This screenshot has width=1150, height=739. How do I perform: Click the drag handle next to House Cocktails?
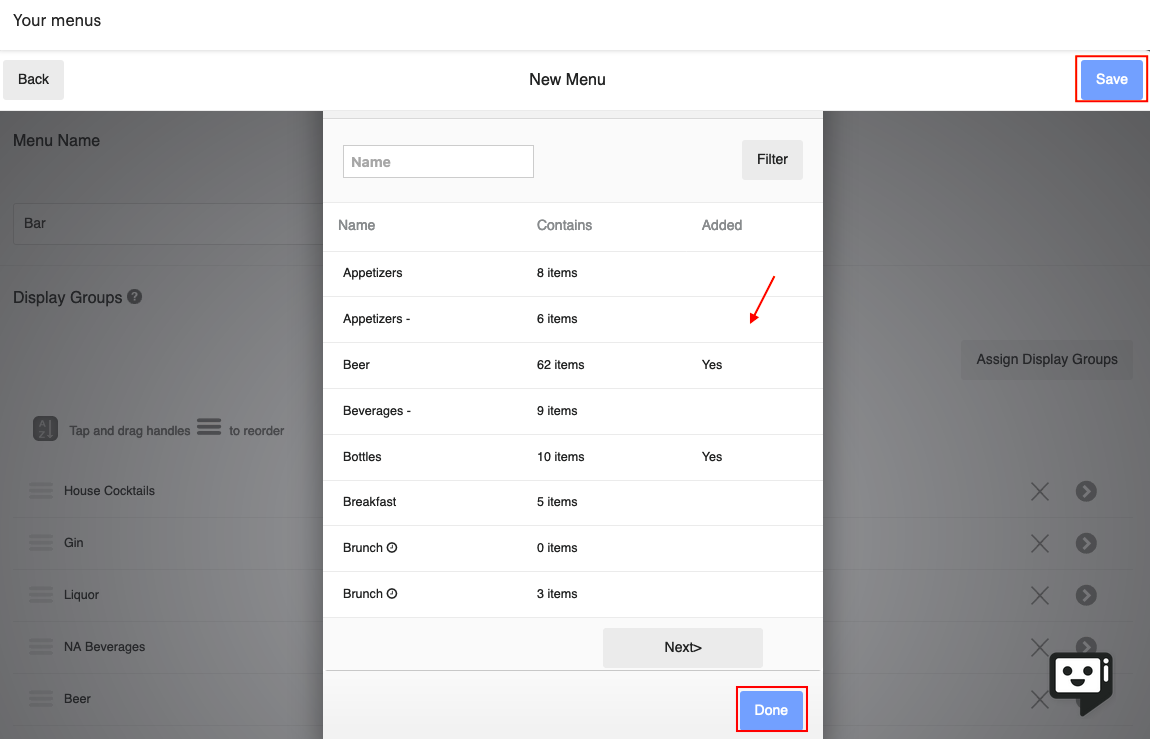(41, 490)
